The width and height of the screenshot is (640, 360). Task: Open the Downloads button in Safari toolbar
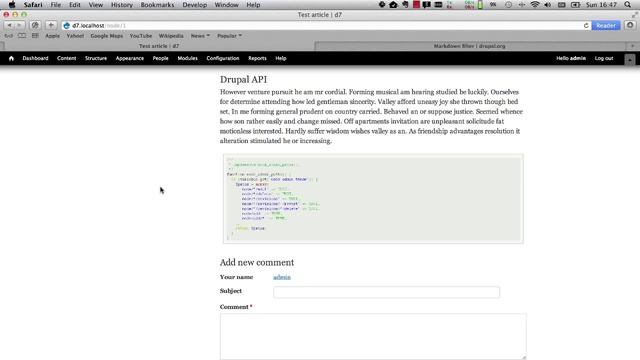(630, 25)
